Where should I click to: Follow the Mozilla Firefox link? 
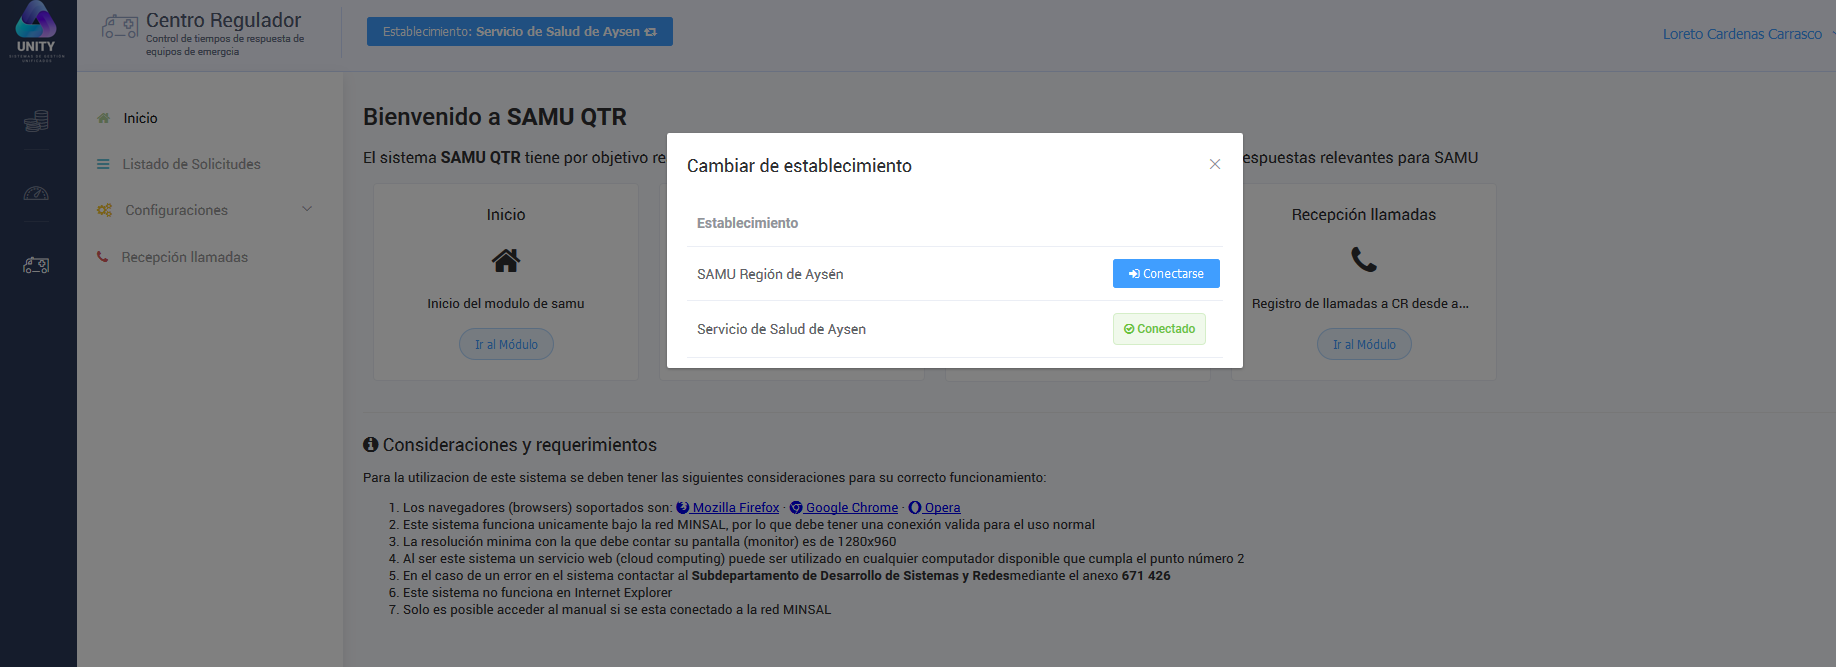click(735, 508)
